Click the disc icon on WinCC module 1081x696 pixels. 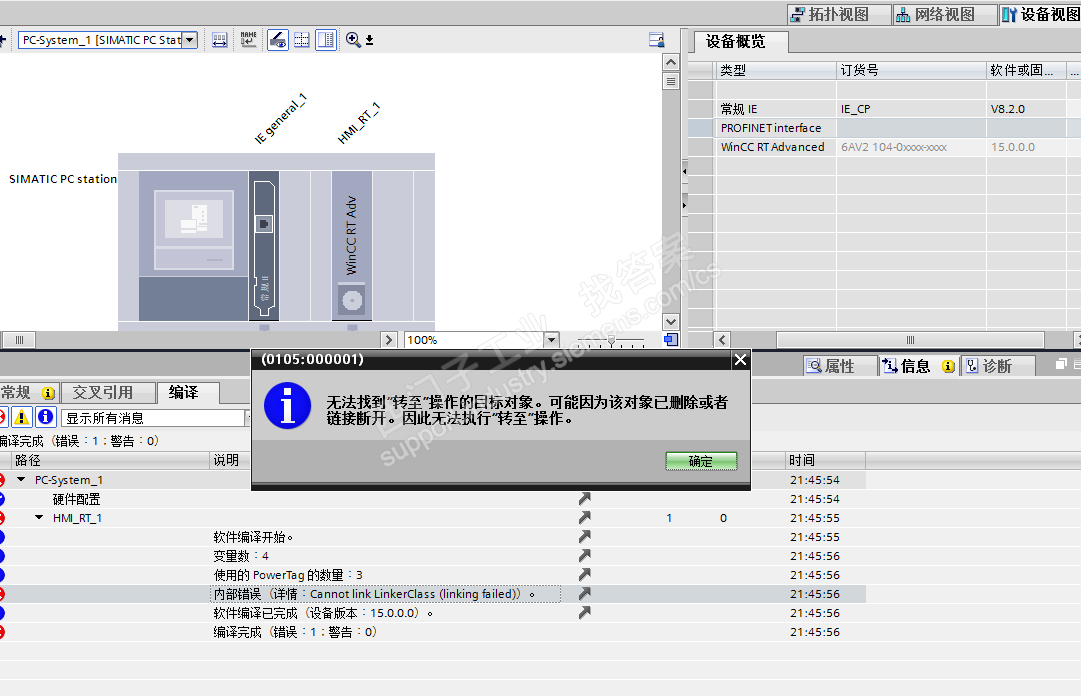click(x=352, y=300)
